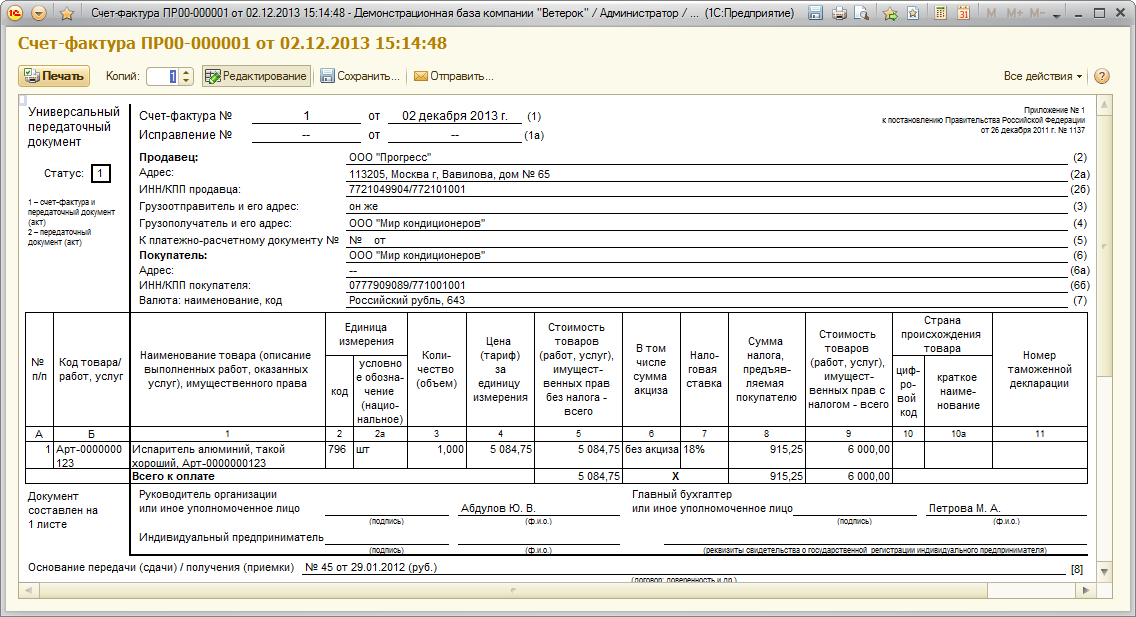1136x617 pixels.
Task: Click the floppy disk save icon in title bar
Action: 815,13
